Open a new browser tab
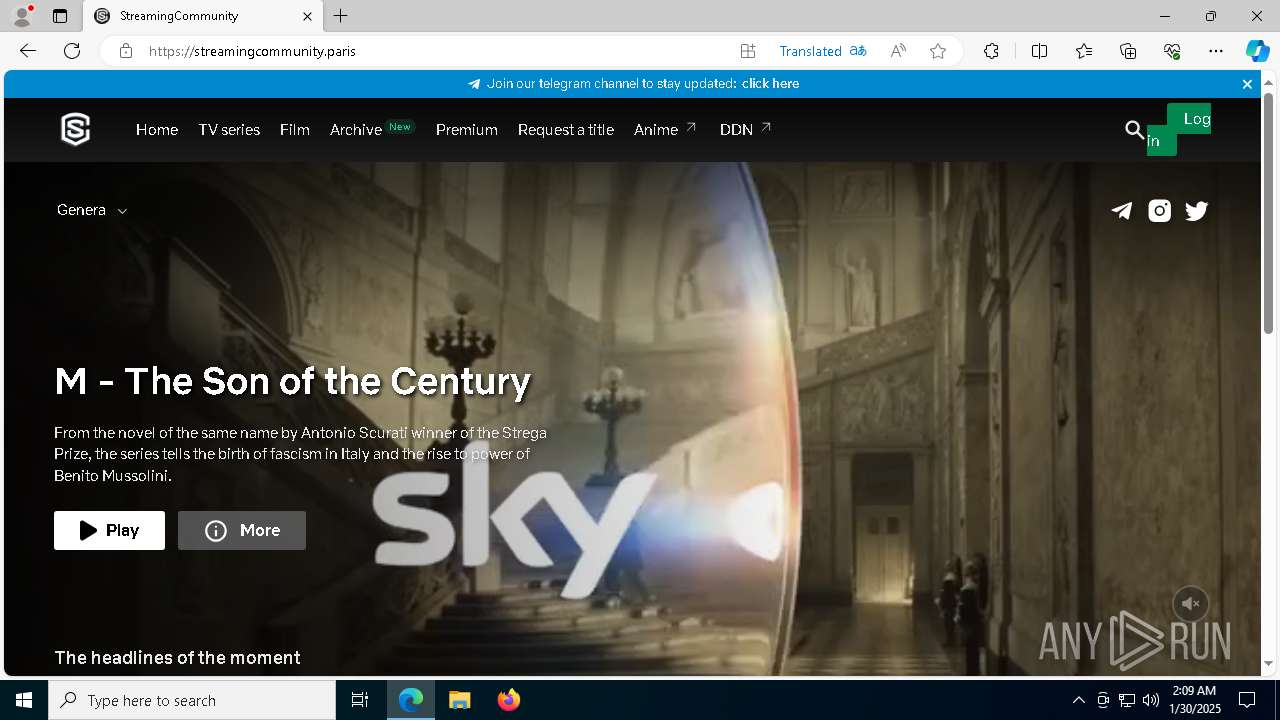 [x=341, y=16]
